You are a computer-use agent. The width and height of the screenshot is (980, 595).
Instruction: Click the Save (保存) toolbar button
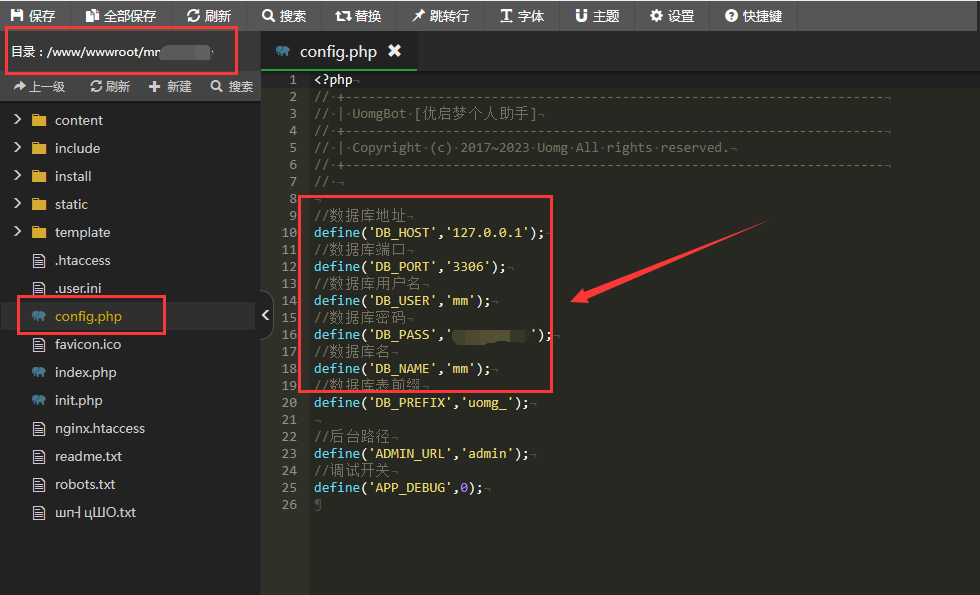[x=33, y=16]
